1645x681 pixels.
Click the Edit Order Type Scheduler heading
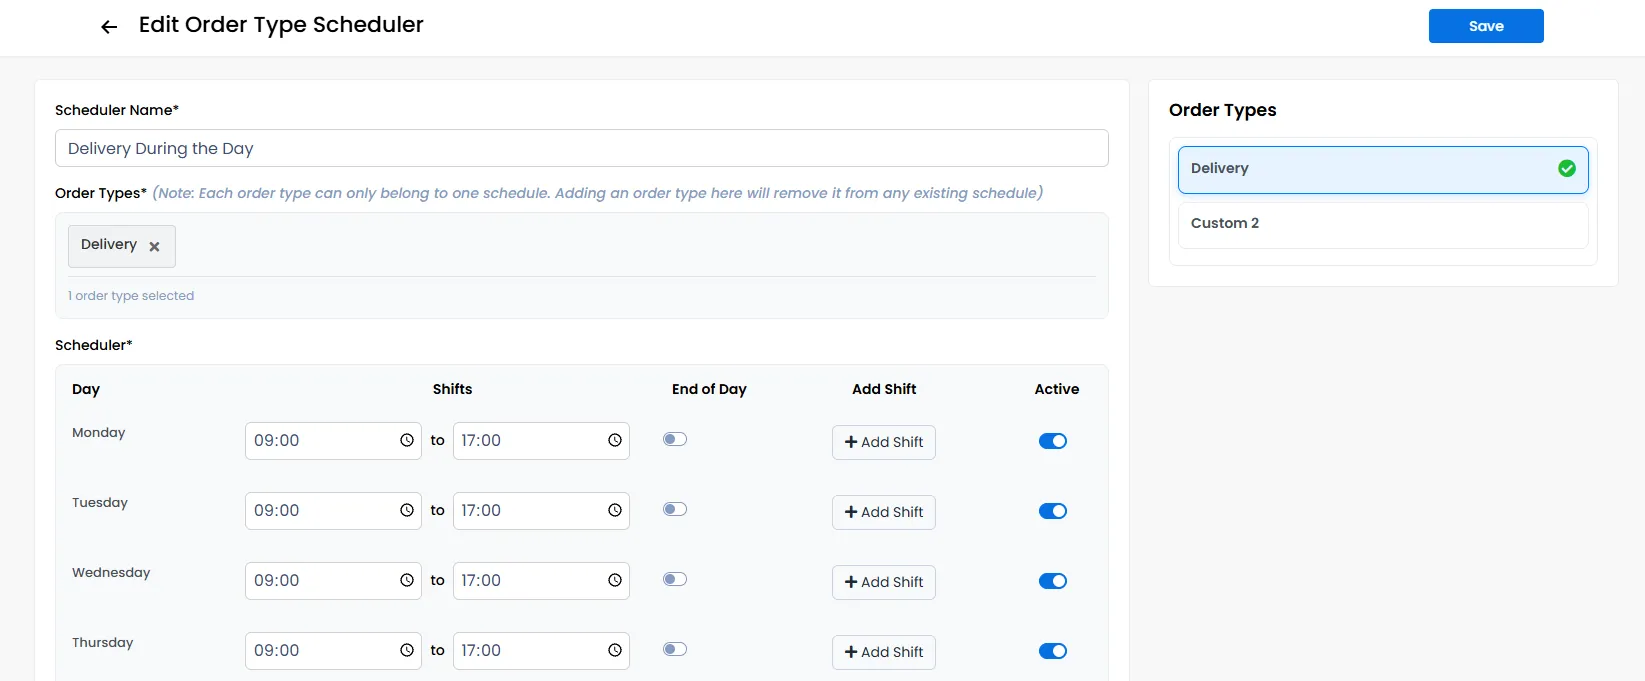coord(281,25)
